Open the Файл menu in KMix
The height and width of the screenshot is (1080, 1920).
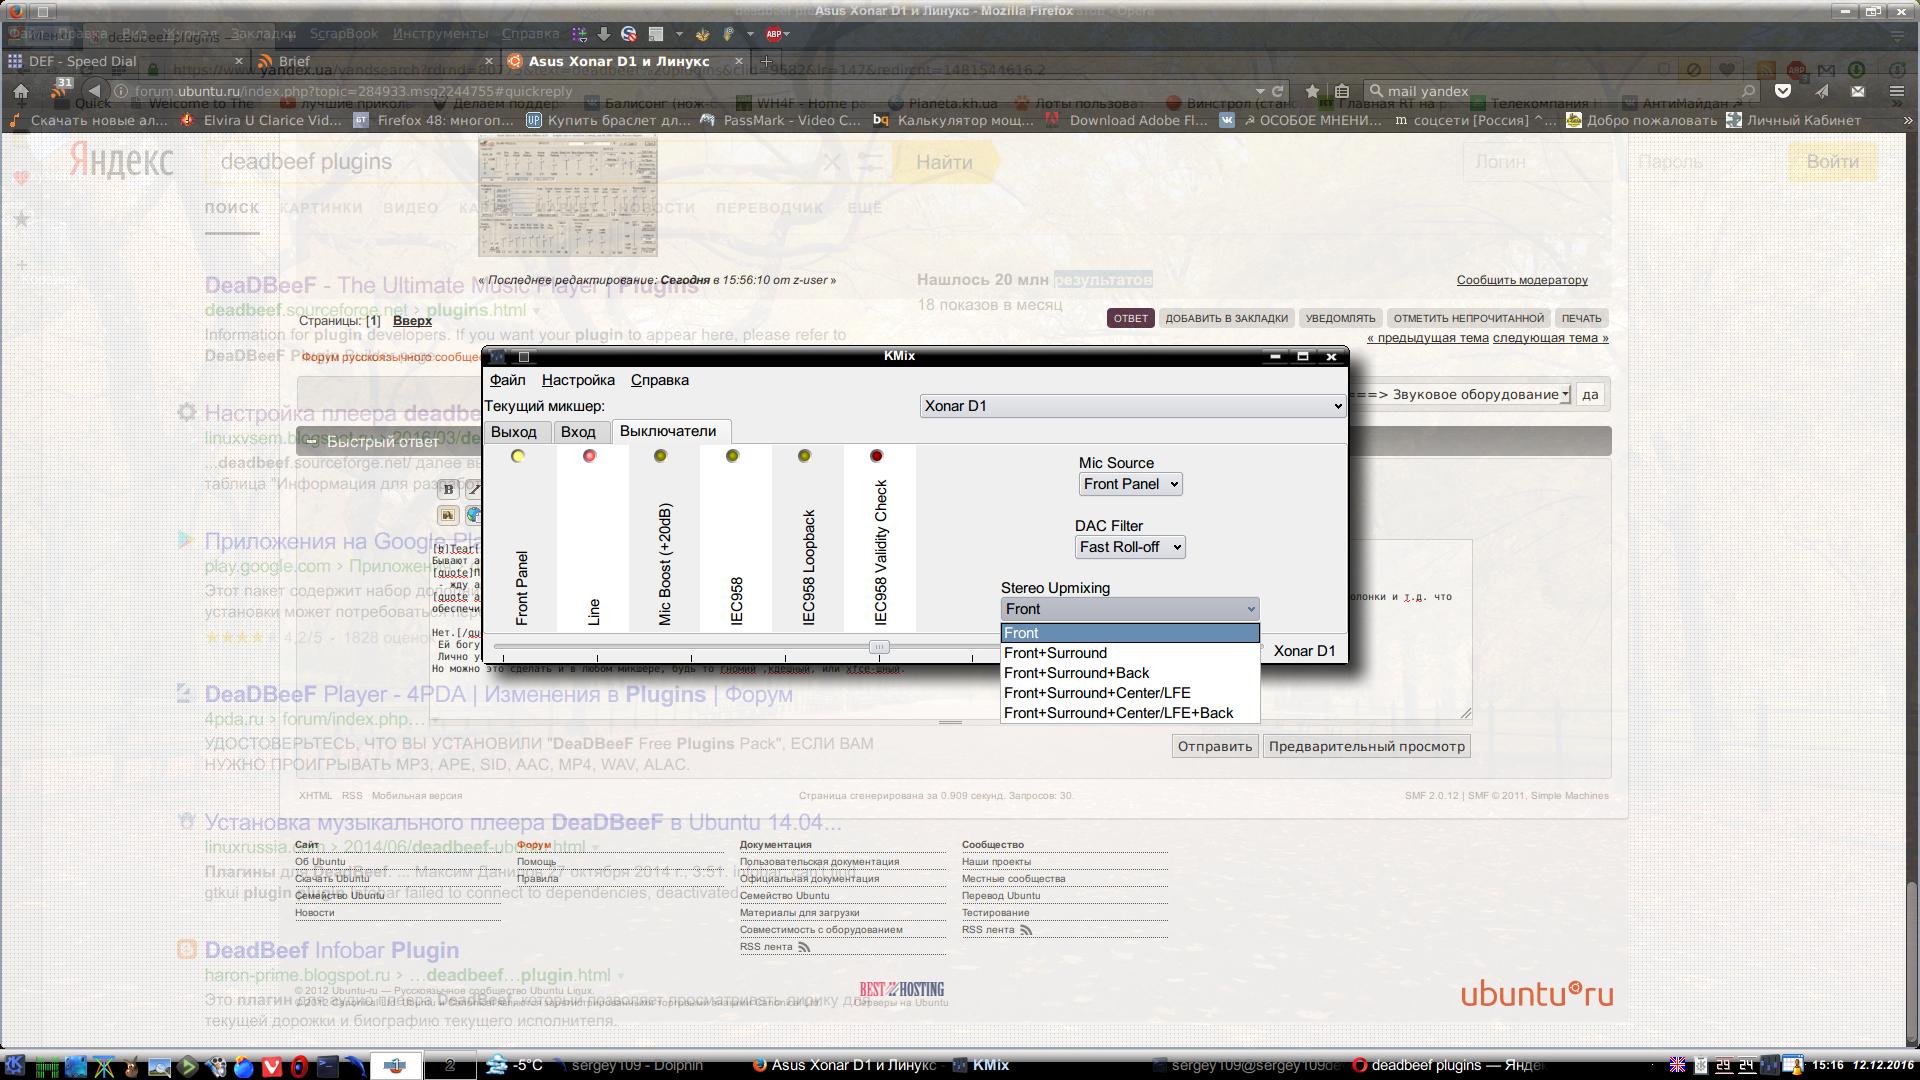[507, 380]
